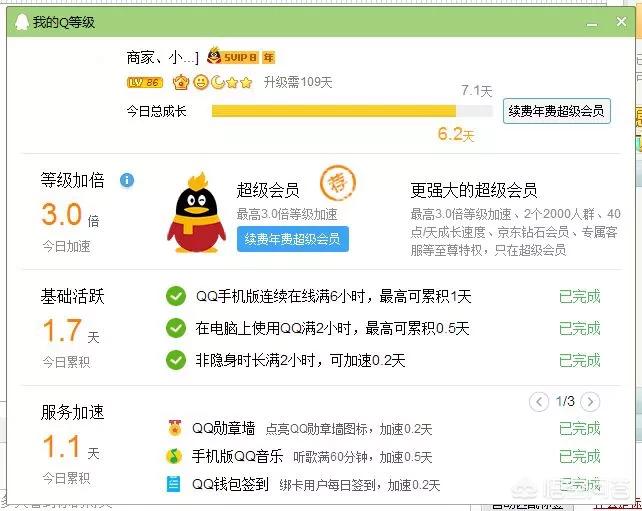Click the 我的Q等级 window title
The height and width of the screenshot is (511, 642).
(64, 22)
